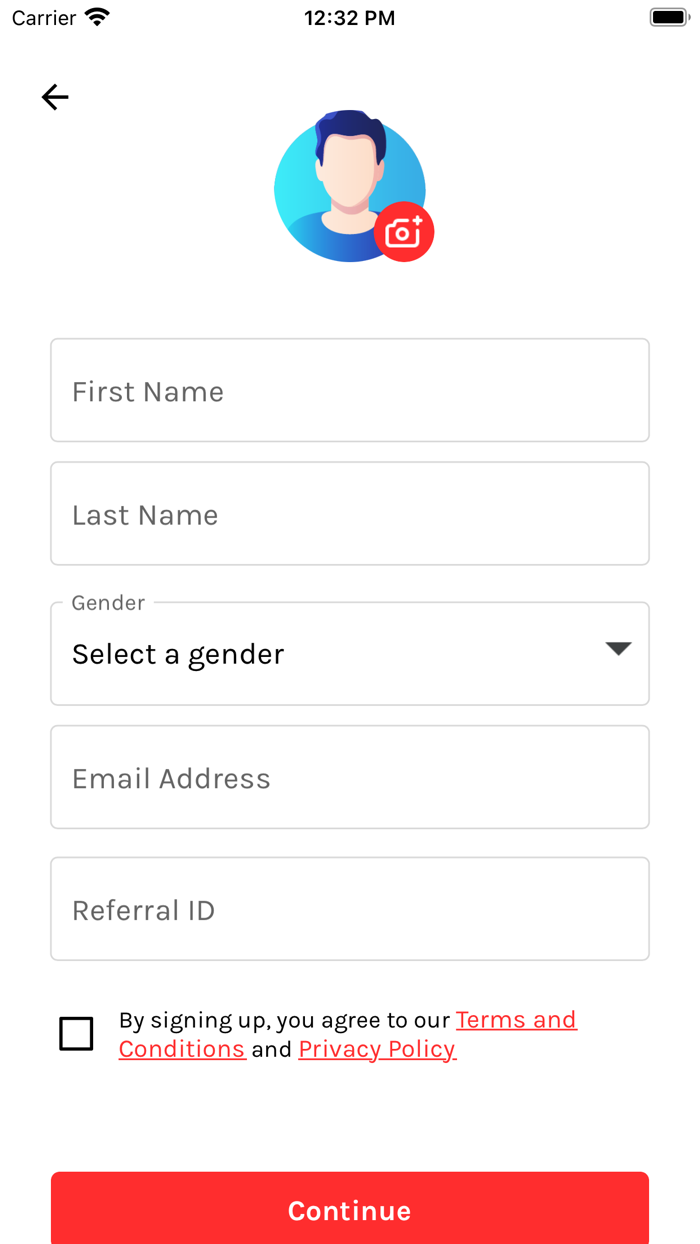The image size is (700, 1244).
Task: Select the Email Address field
Action: coord(349,778)
